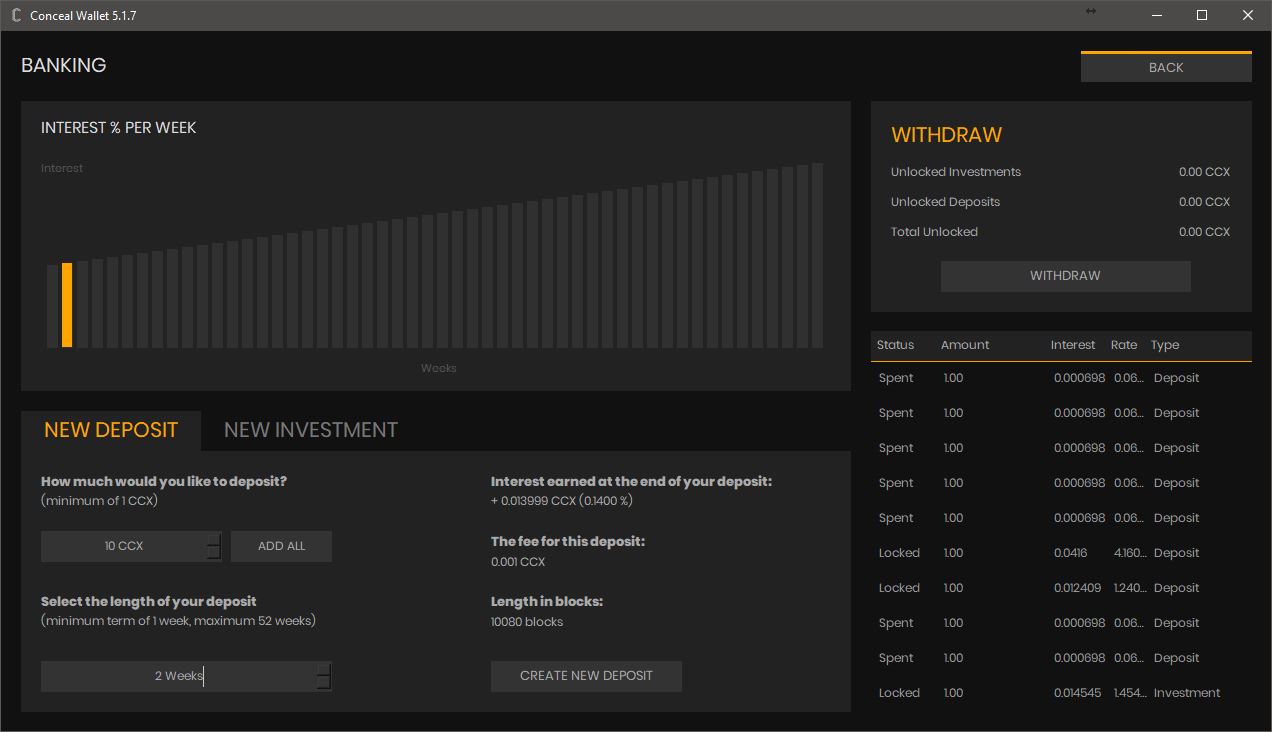The height and width of the screenshot is (732, 1272).
Task: Select the NEW DEPOSIT tab
Action: point(111,430)
